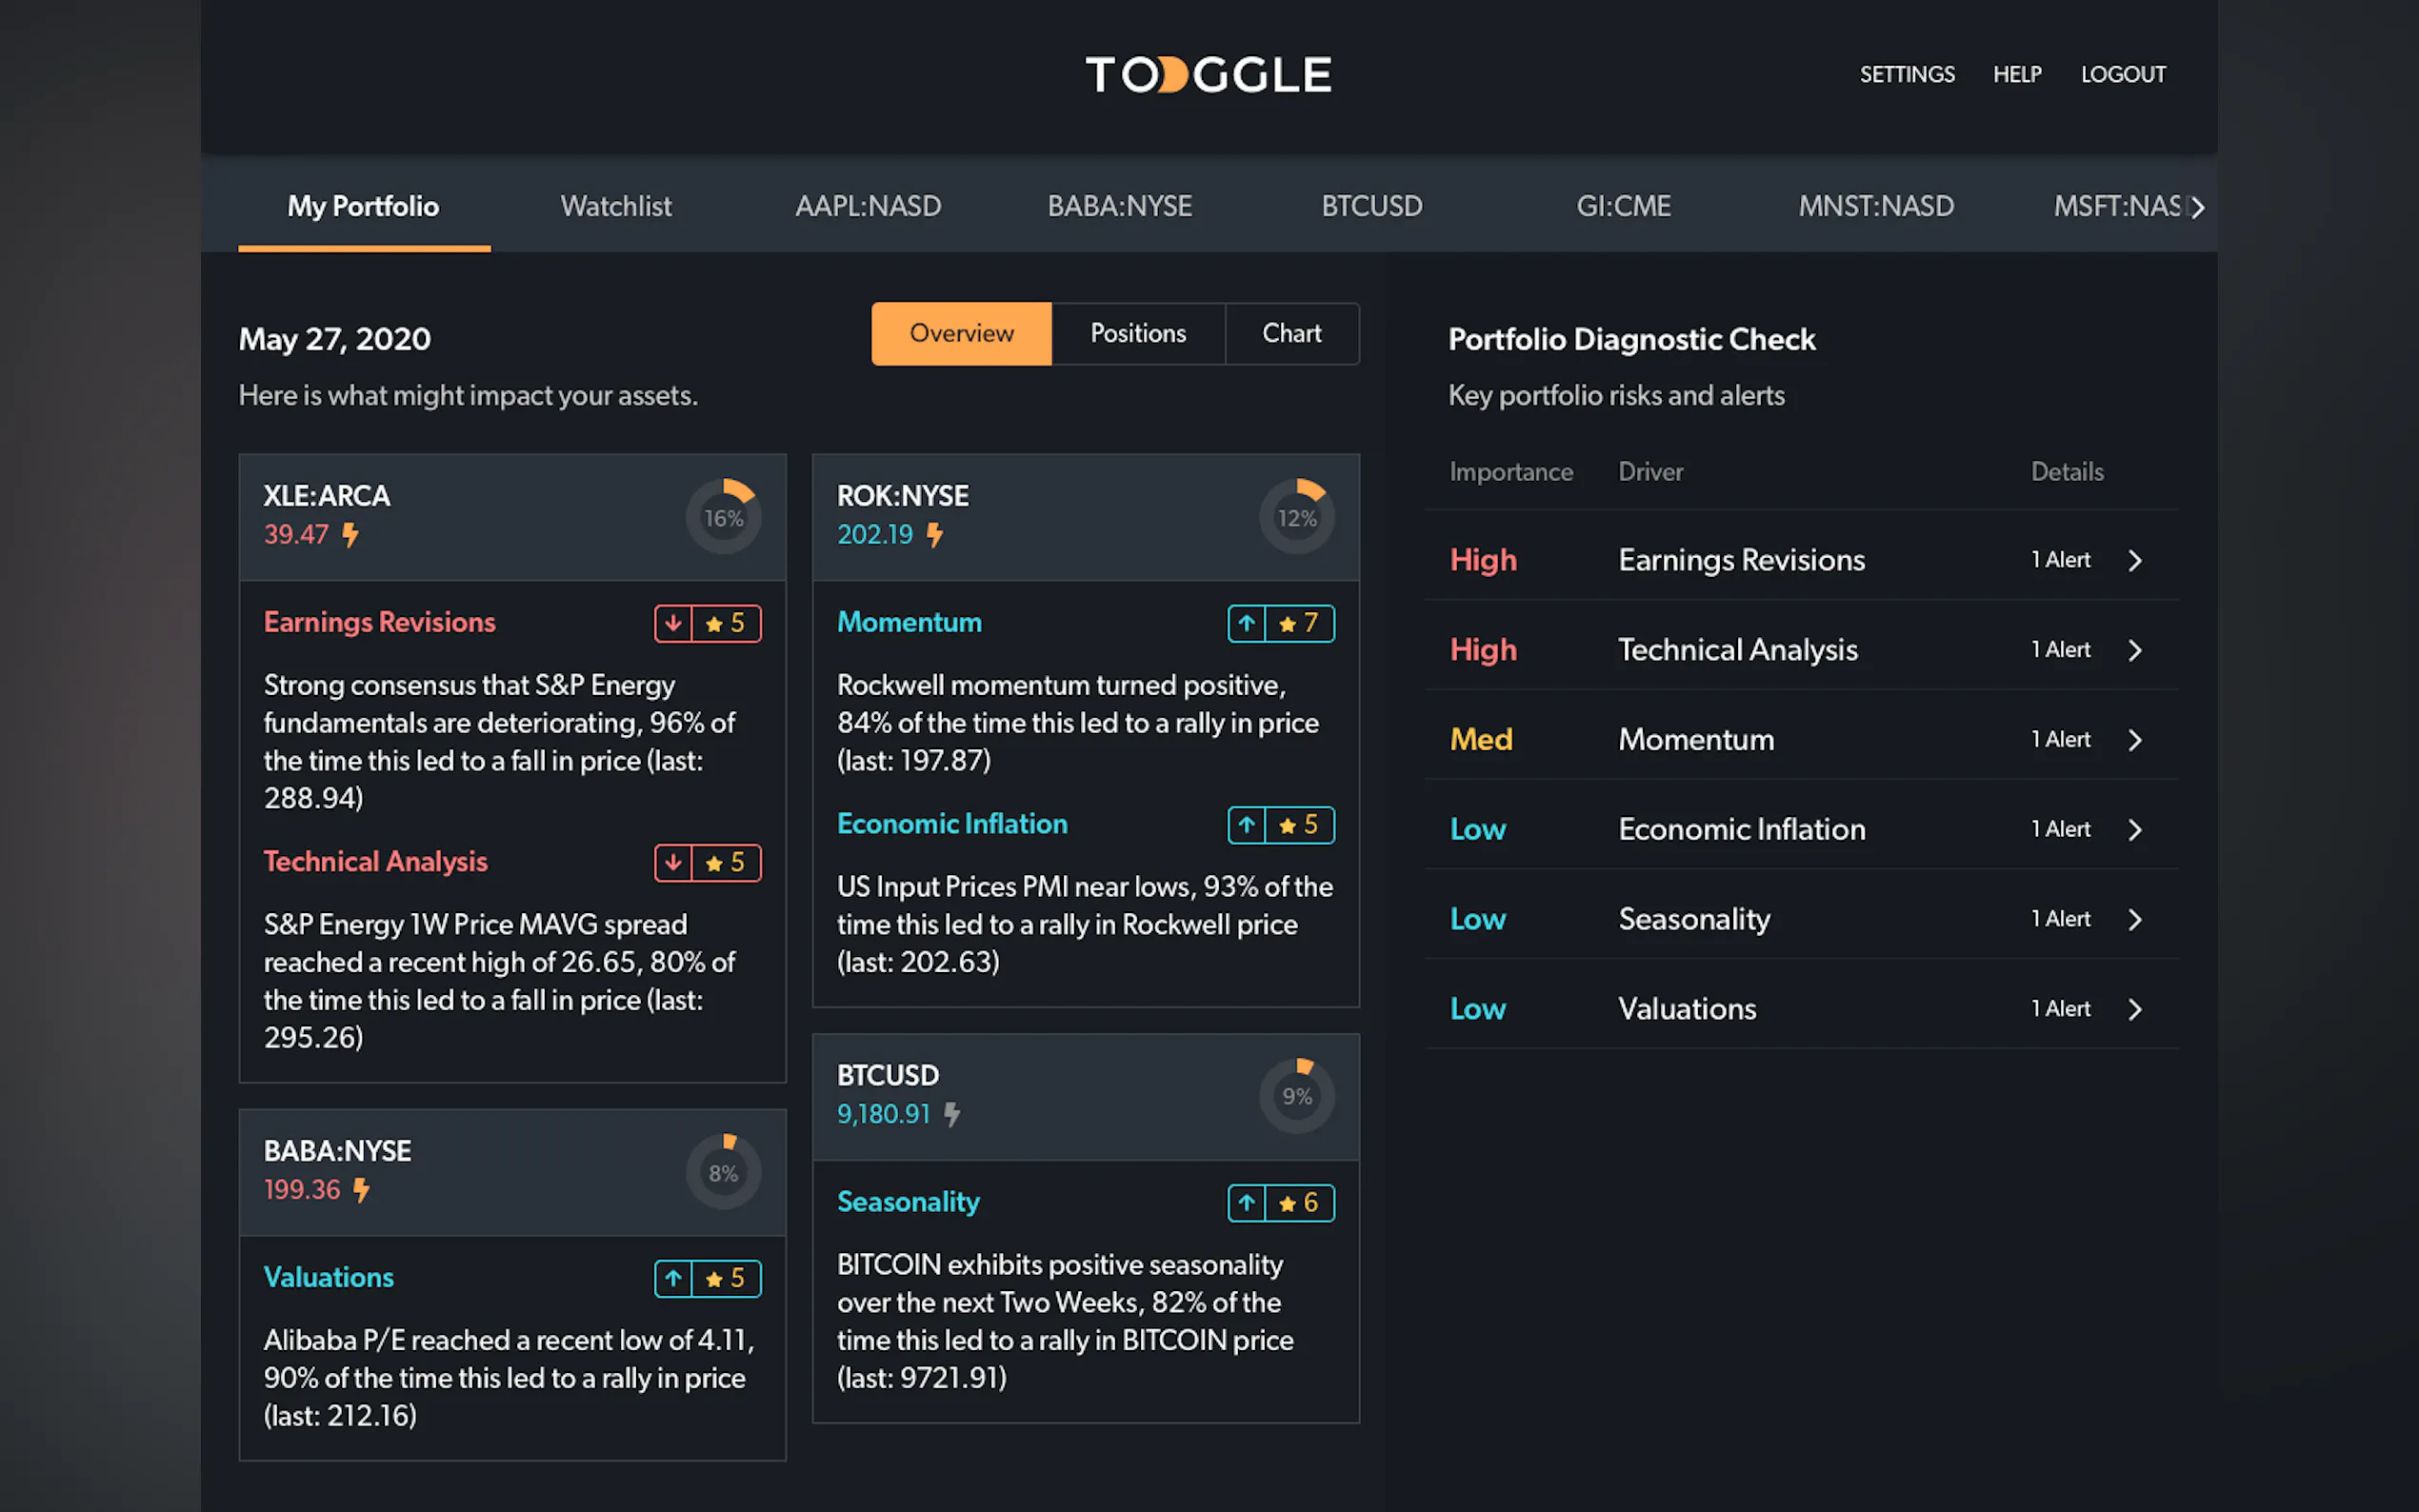Open the Seasonality heading in BTCUSD card
Screen dimensions: 2419x1512
point(908,1202)
